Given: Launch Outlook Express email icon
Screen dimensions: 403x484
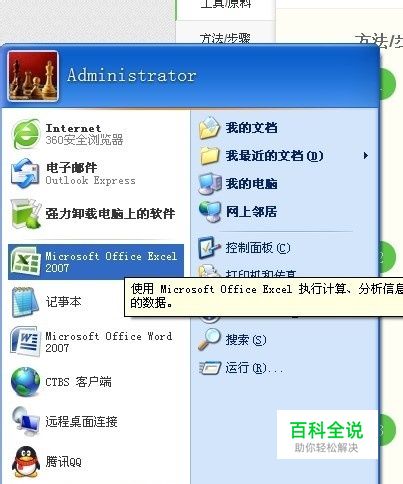Looking at the screenshot, I should [x=25, y=173].
